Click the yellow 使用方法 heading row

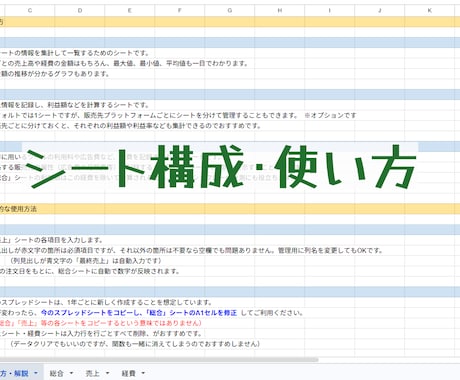(230, 209)
